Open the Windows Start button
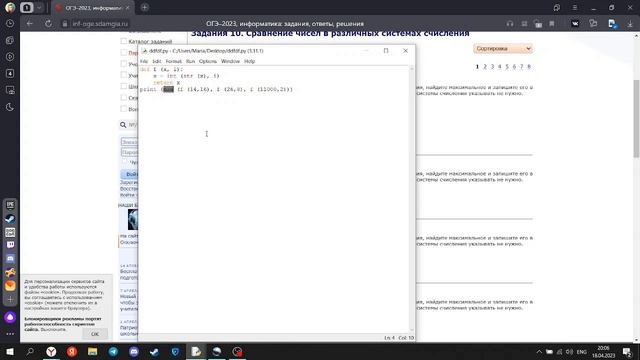Image resolution: width=640 pixels, height=360 pixels. coord(10,351)
